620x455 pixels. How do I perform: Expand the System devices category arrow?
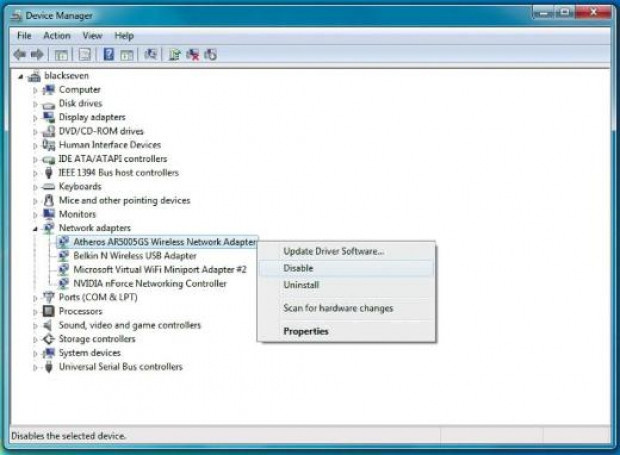pos(35,353)
